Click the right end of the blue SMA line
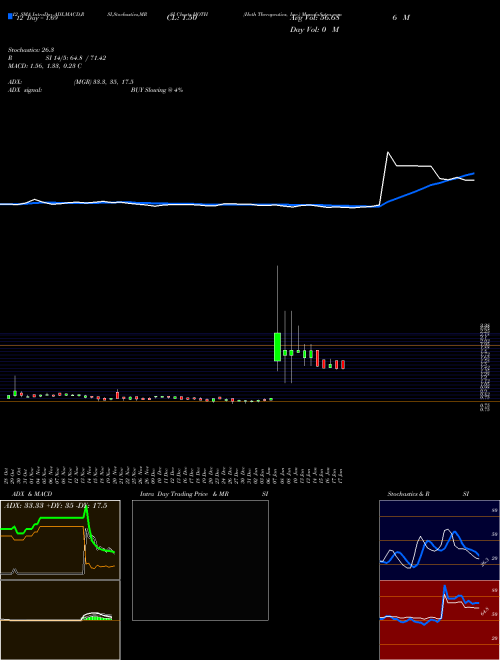The image size is (500, 660). 473,173
